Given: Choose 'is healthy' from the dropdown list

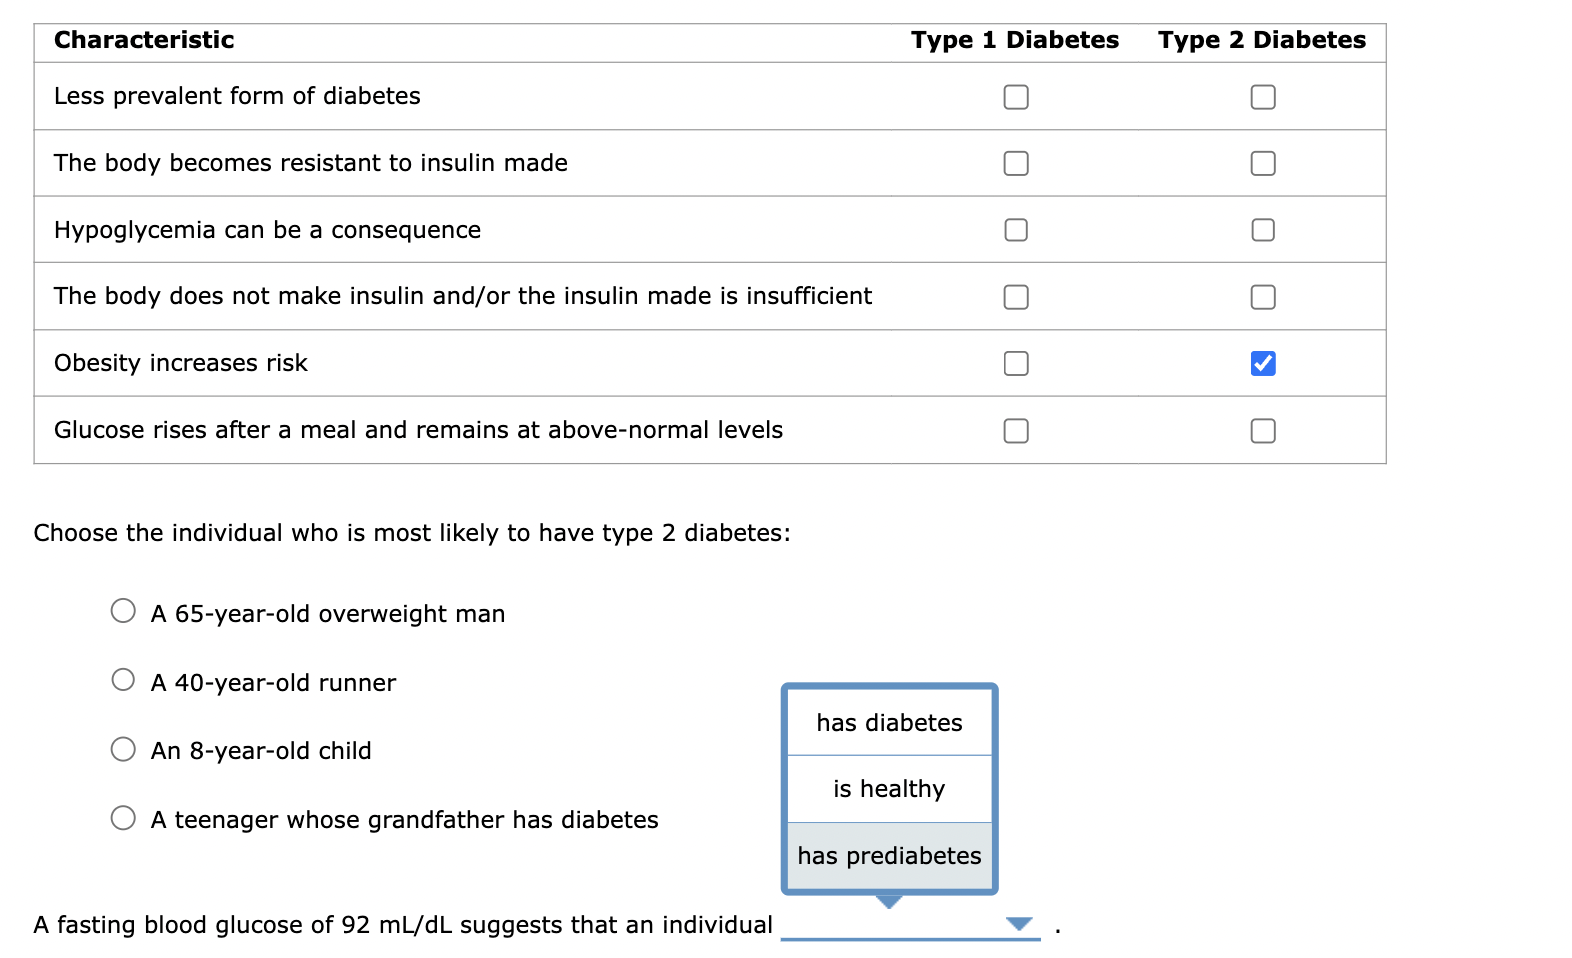Looking at the screenshot, I should point(888,789).
